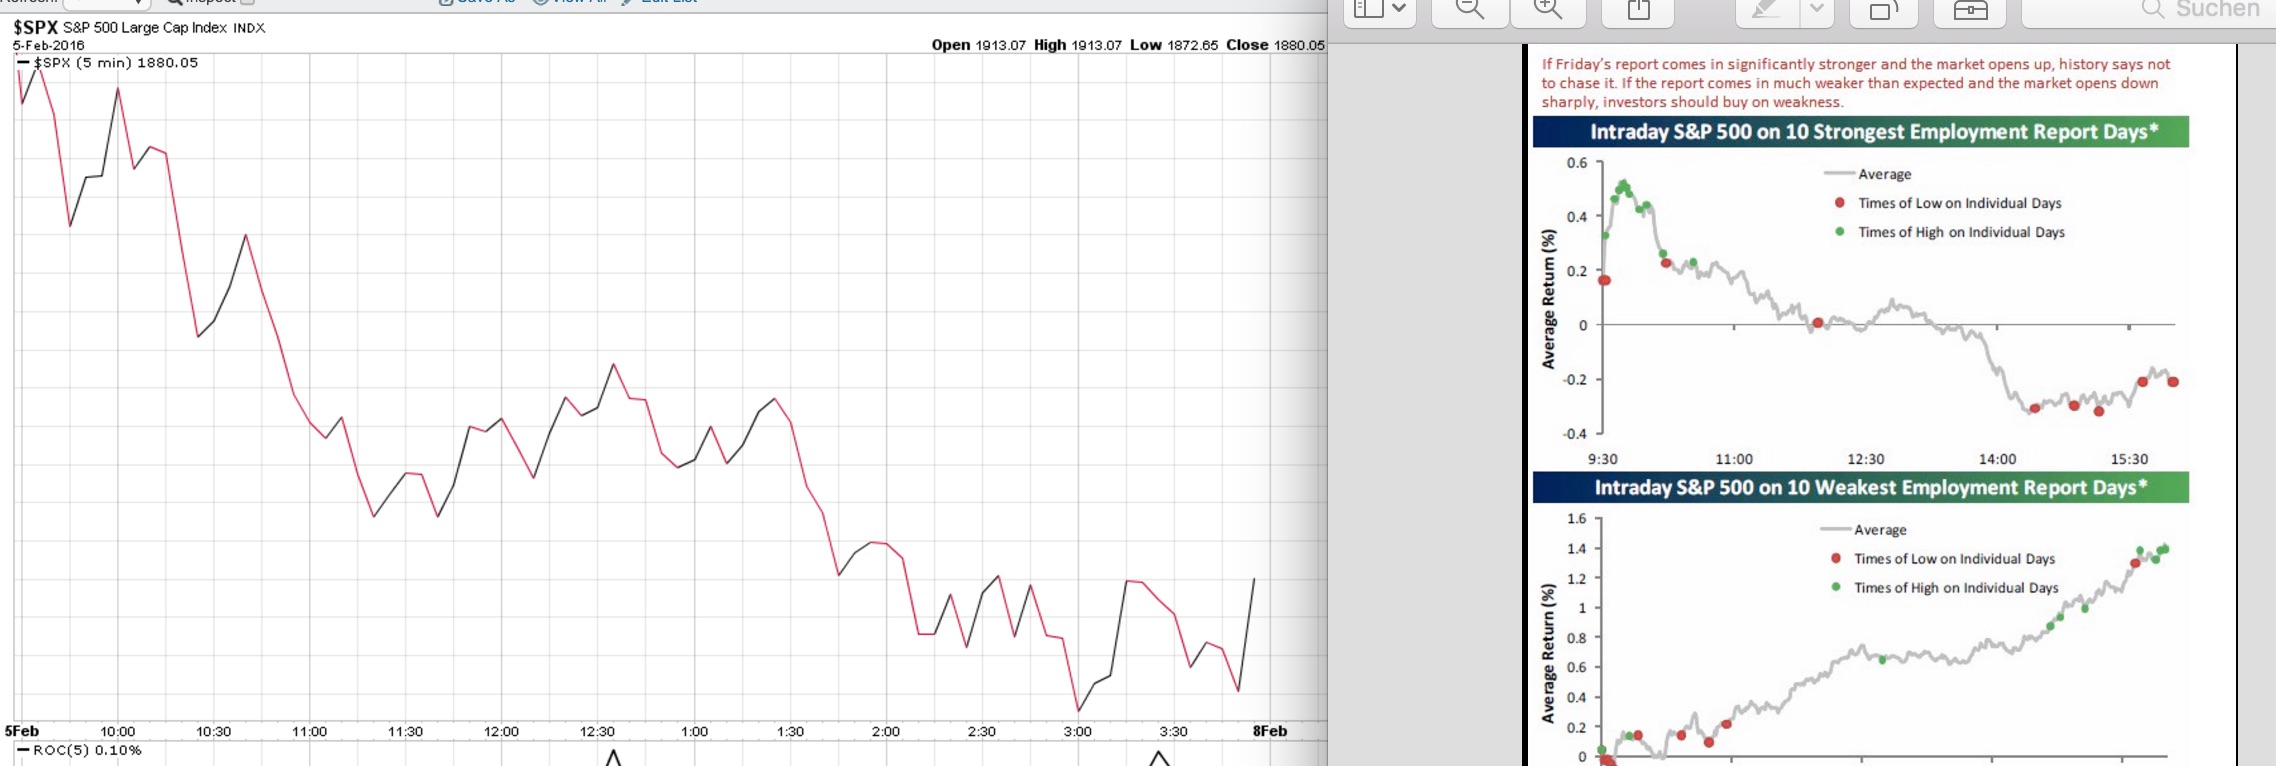Click the Open 1913.07 value
Viewport: 2276px width, 766px height.
pos(978,45)
